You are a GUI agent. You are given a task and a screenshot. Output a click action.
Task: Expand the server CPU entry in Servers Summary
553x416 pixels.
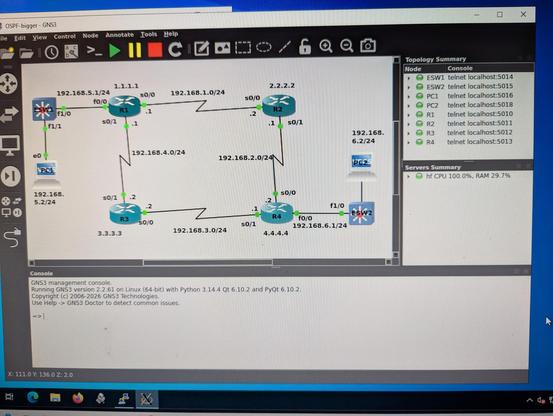pos(408,176)
